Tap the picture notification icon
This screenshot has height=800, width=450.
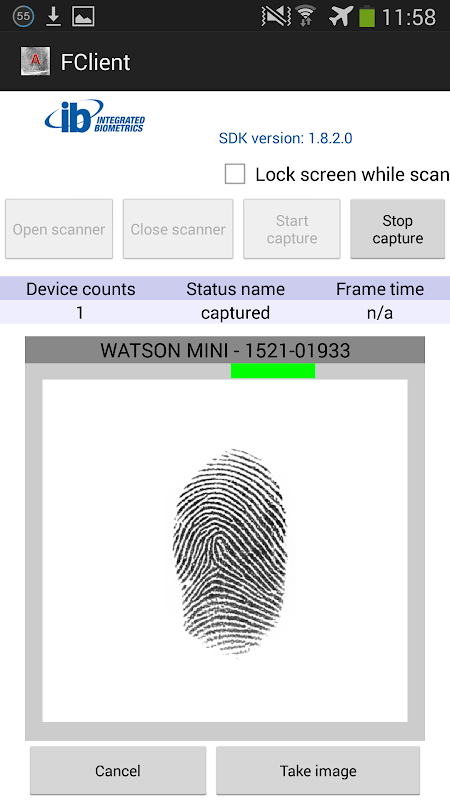tap(83, 16)
